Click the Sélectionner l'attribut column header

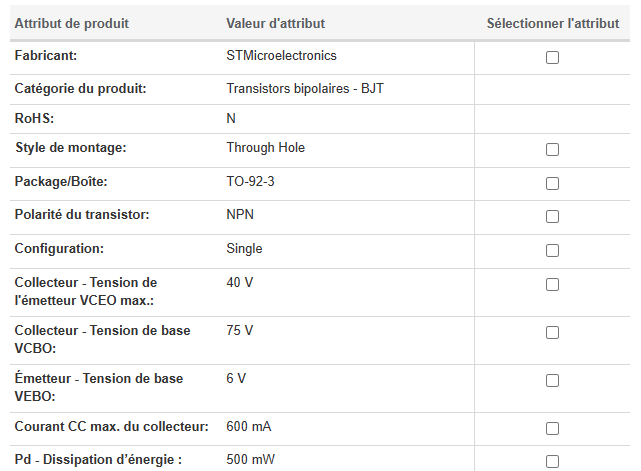click(553, 24)
